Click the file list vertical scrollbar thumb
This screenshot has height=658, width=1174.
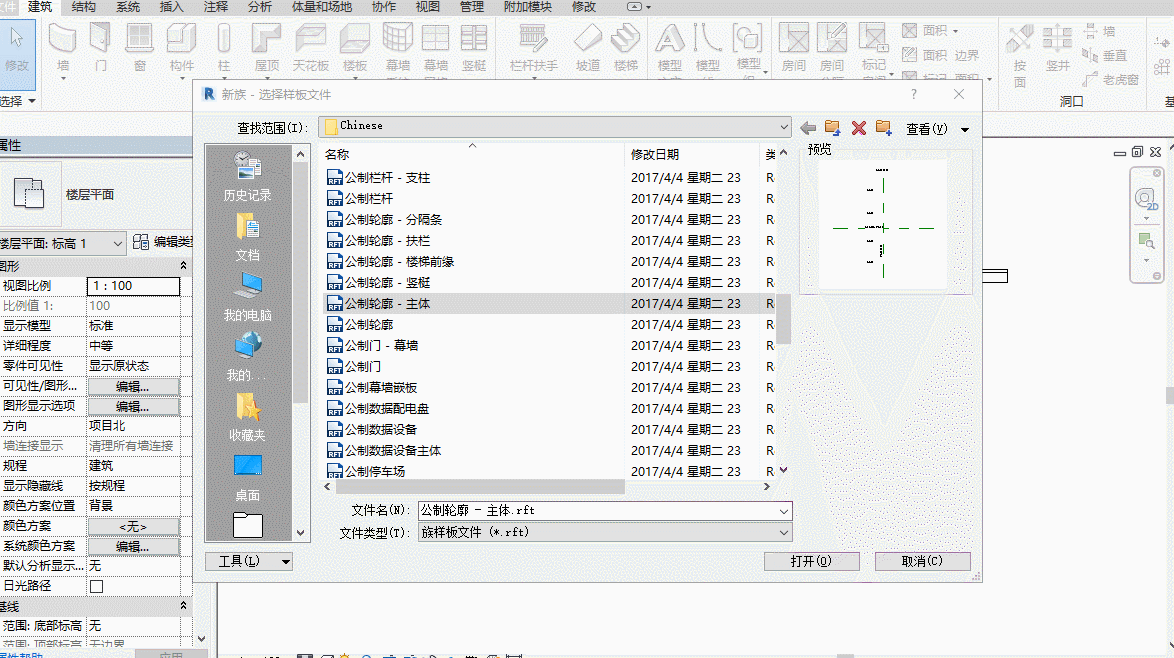(783, 318)
